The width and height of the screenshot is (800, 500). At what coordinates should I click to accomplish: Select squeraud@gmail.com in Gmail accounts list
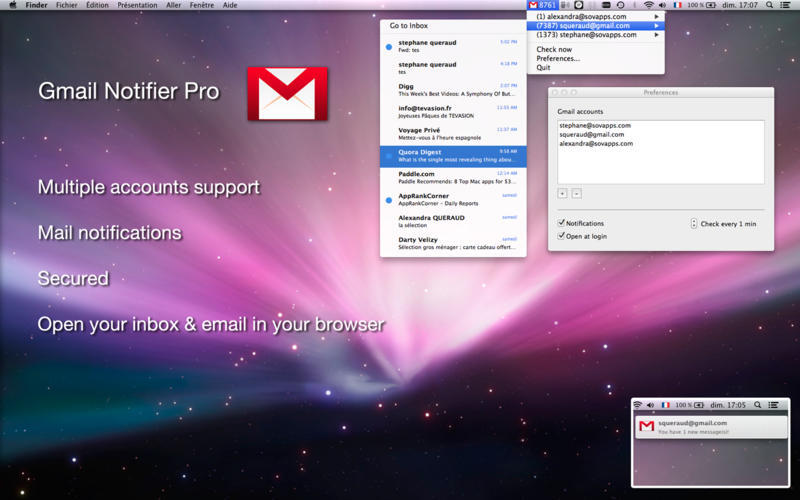click(661, 135)
